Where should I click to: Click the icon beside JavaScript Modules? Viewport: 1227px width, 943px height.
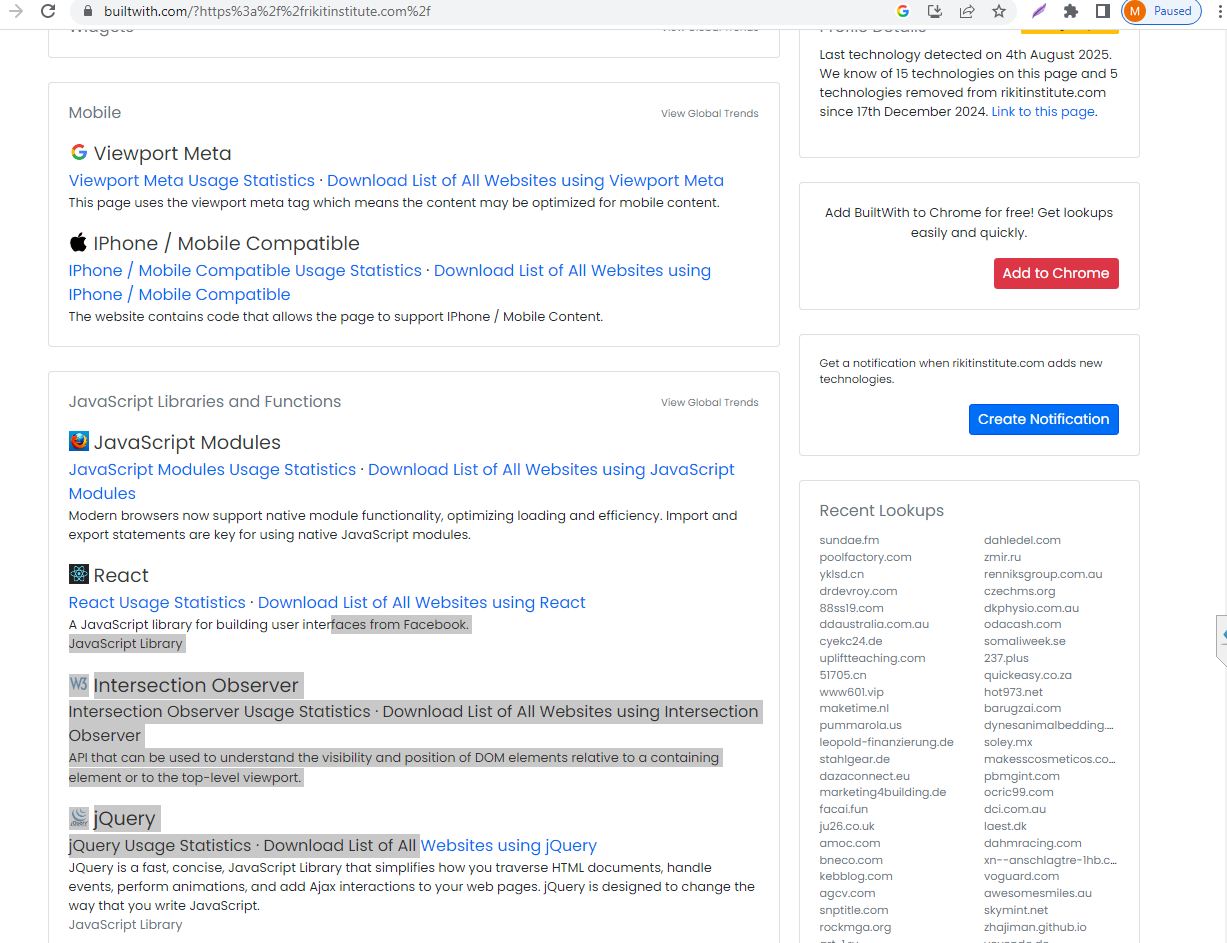pyautogui.click(x=79, y=441)
